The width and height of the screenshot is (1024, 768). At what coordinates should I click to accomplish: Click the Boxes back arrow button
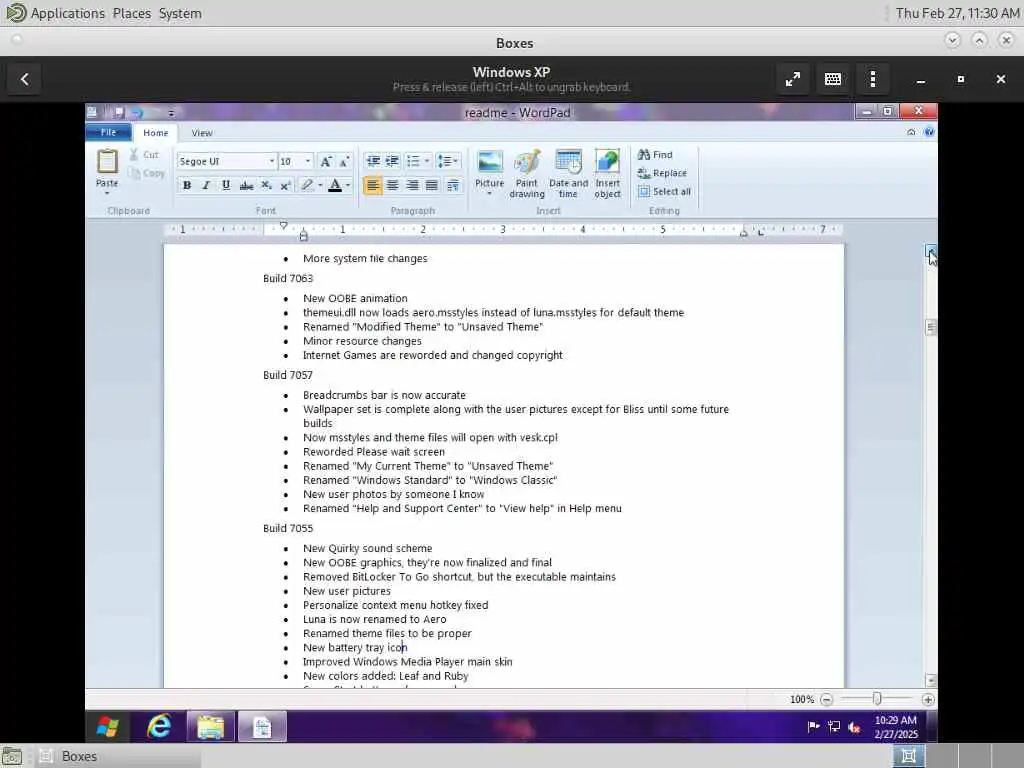coord(25,79)
